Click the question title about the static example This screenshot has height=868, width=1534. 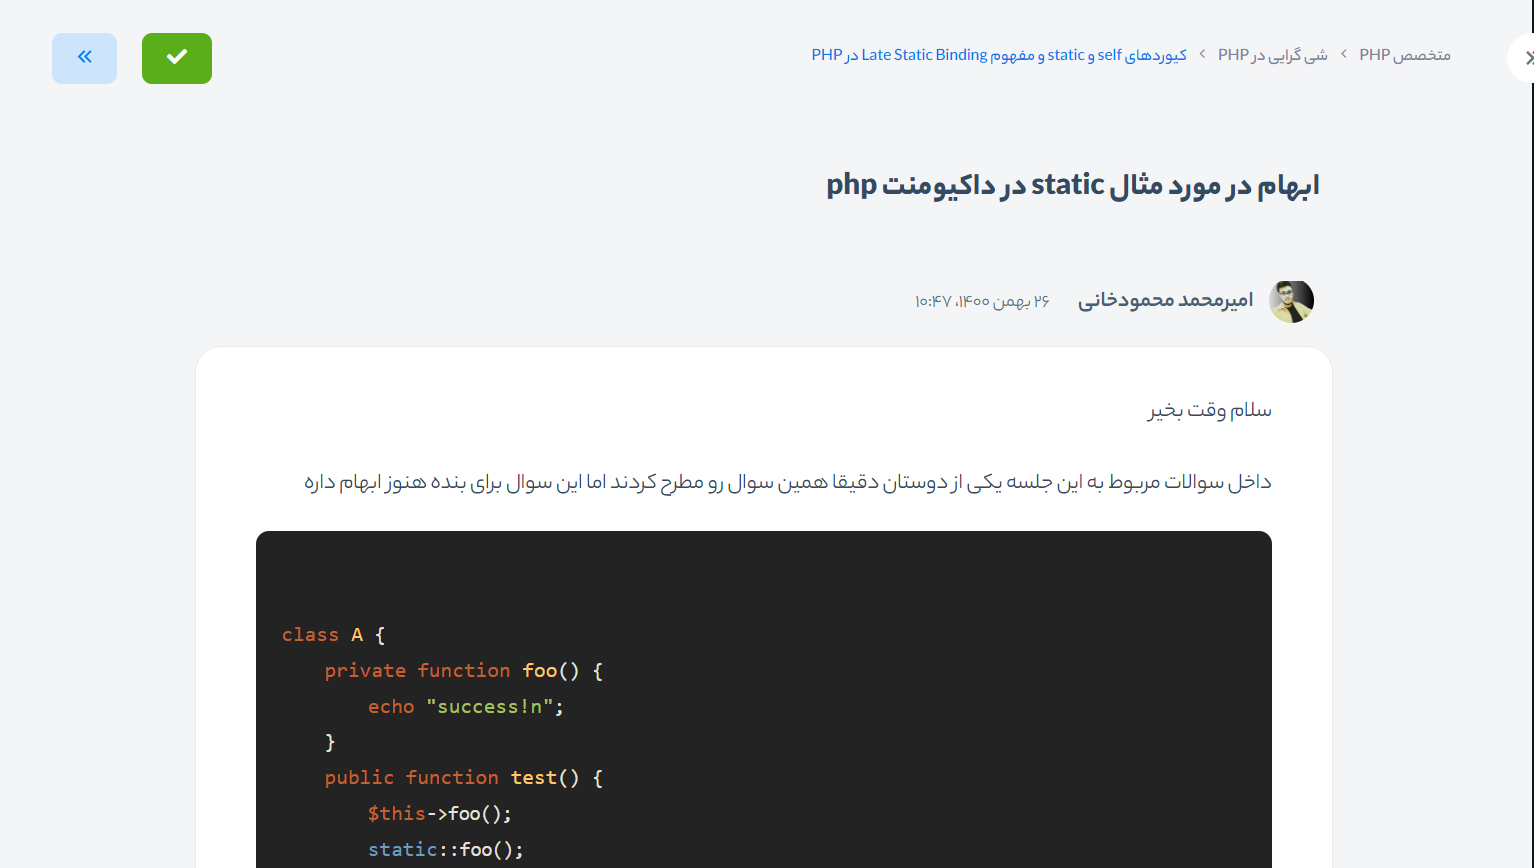[x=1073, y=185]
